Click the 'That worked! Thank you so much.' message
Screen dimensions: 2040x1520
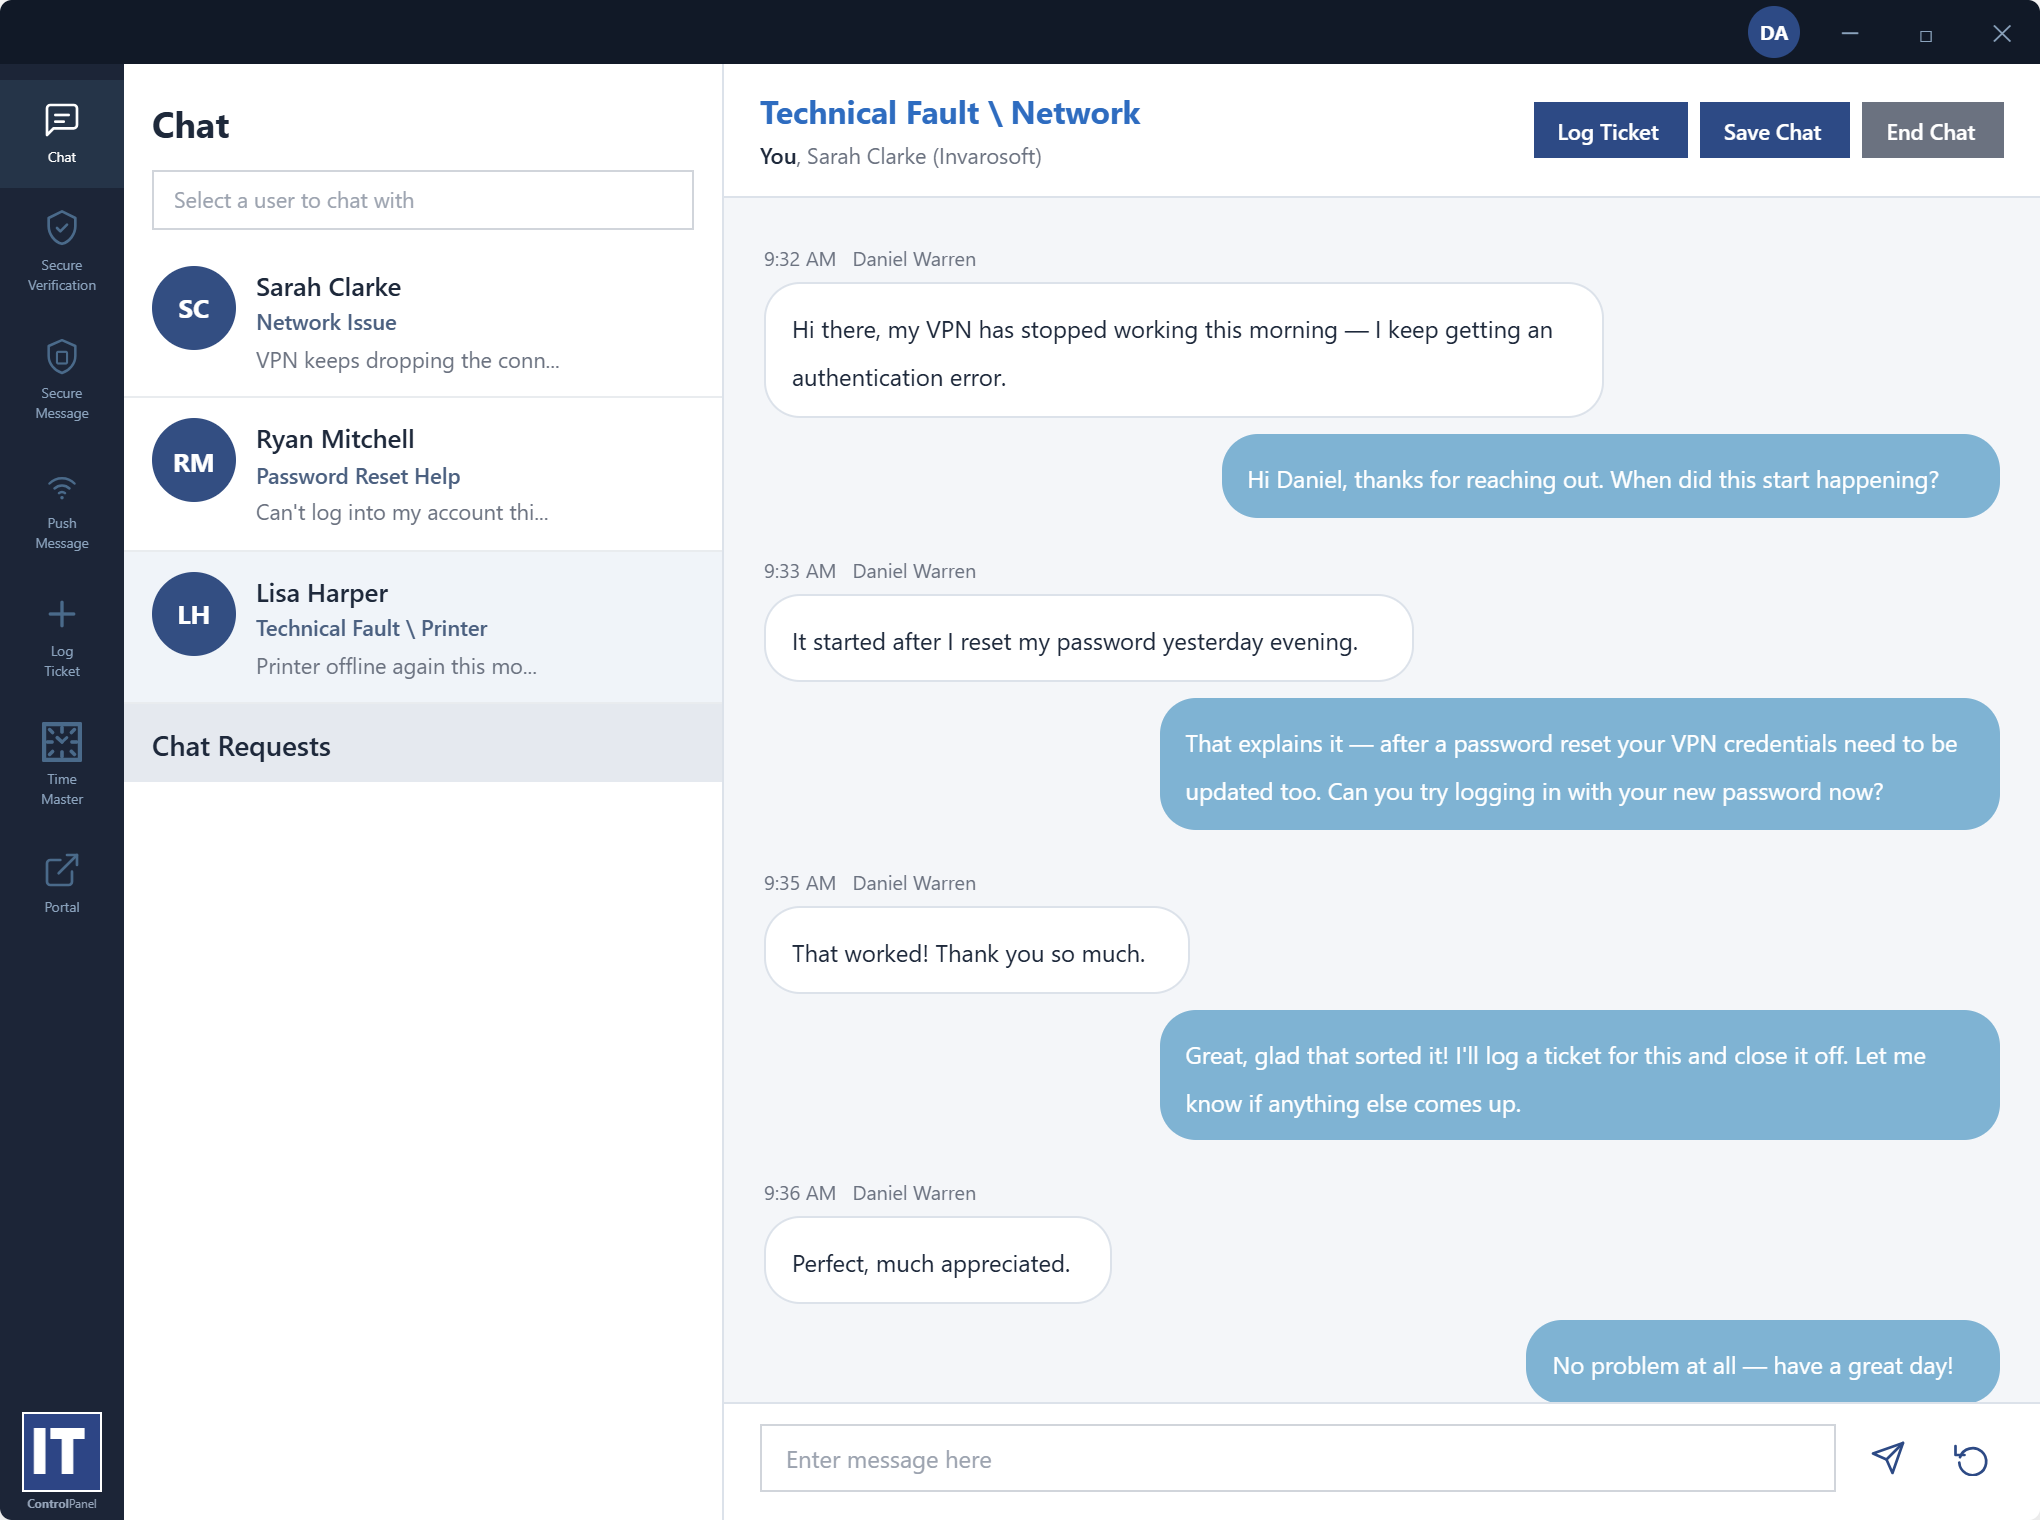[x=977, y=950]
